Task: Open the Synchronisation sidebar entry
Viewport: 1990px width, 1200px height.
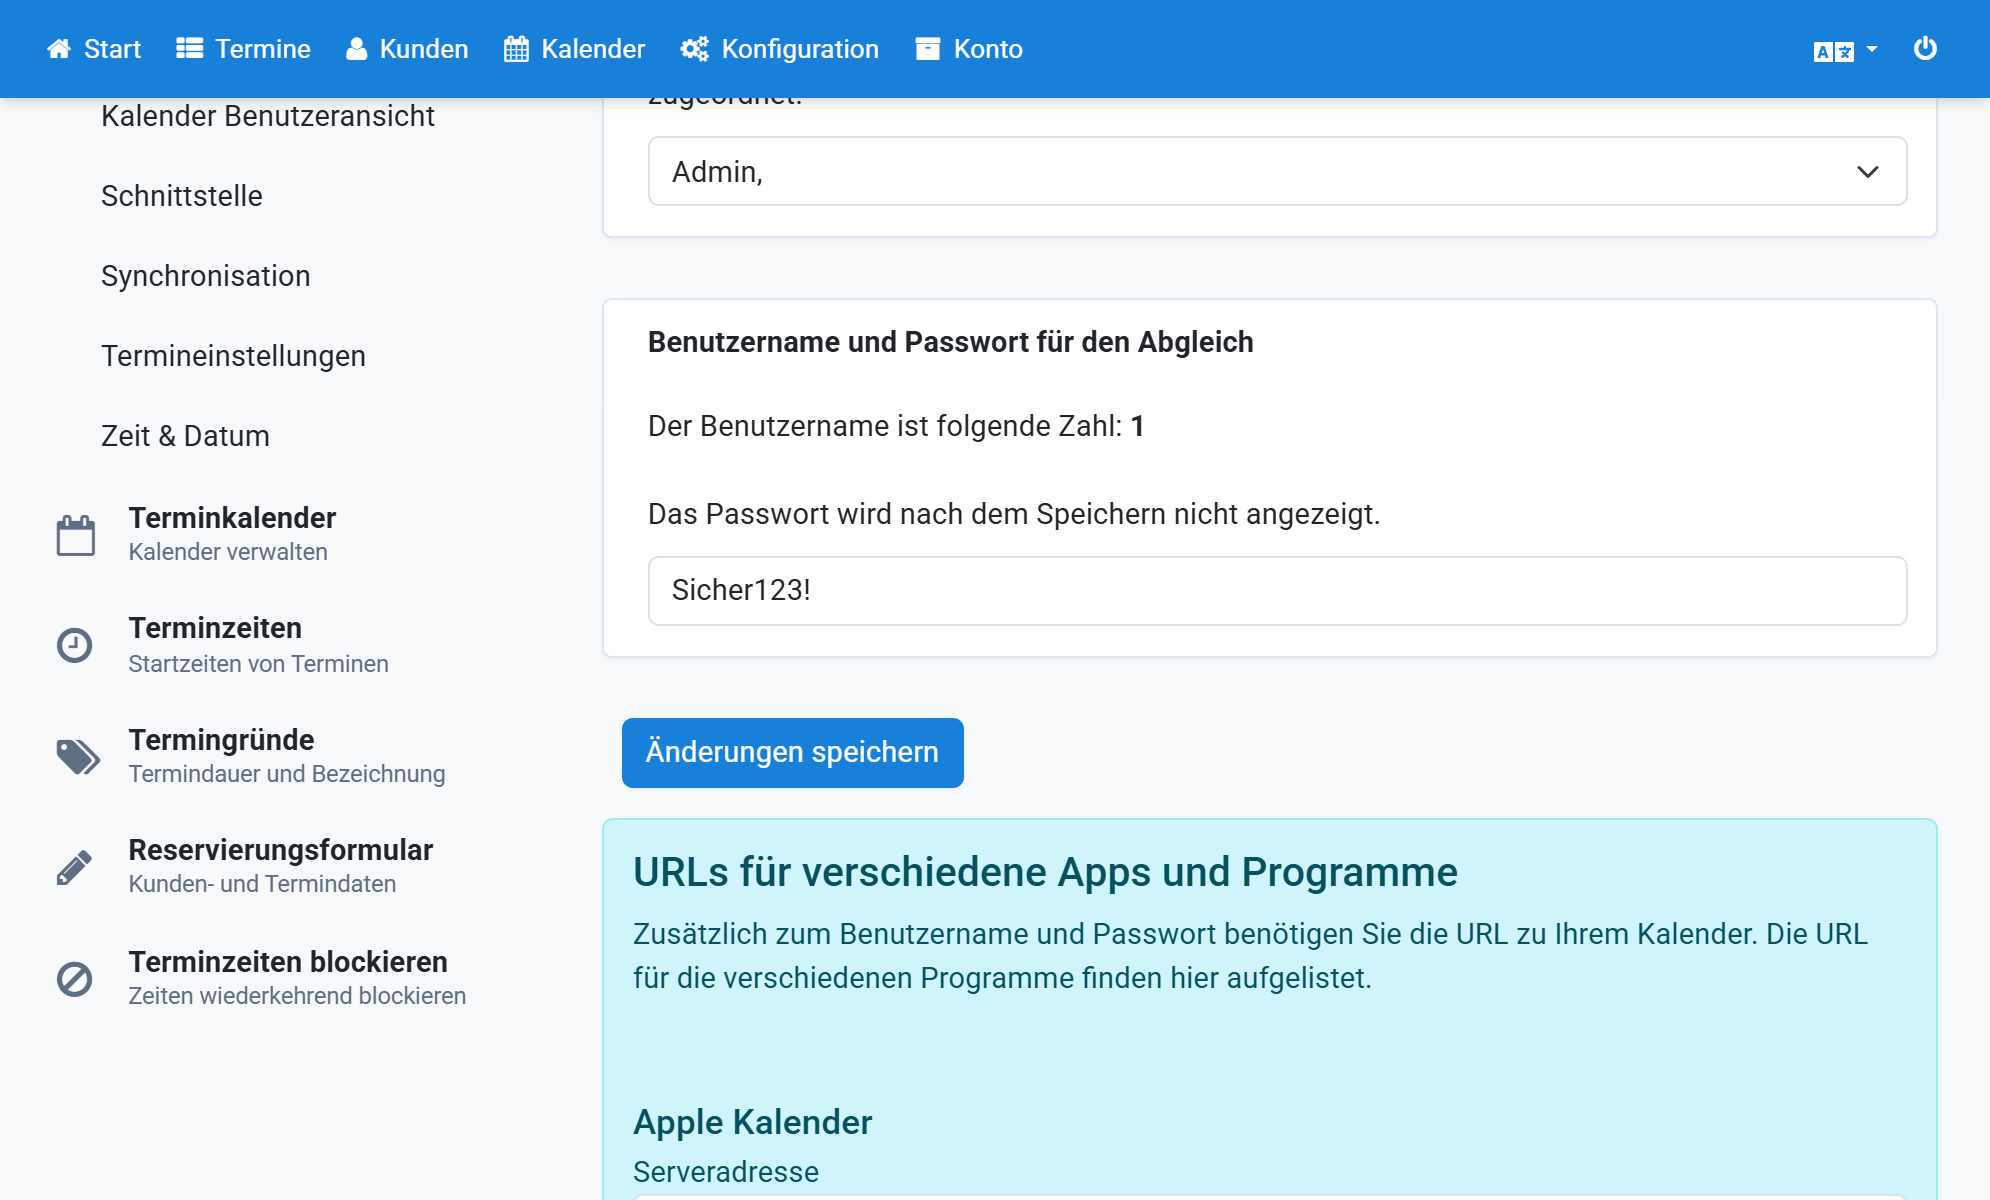Action: 206,276
